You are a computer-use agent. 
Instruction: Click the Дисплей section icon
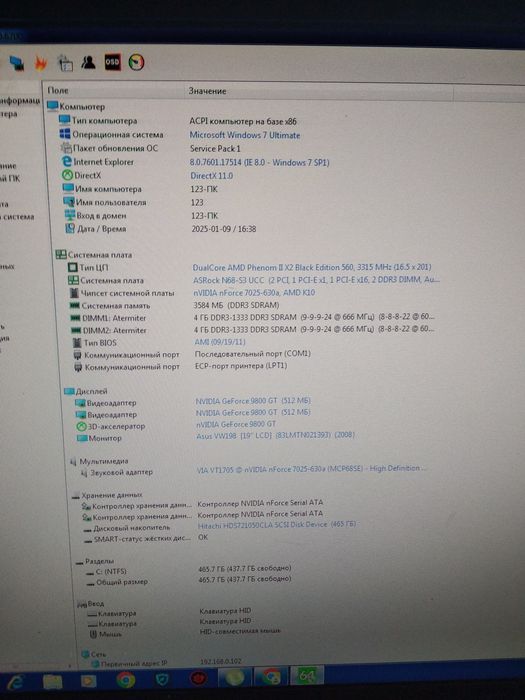(69, 391)
